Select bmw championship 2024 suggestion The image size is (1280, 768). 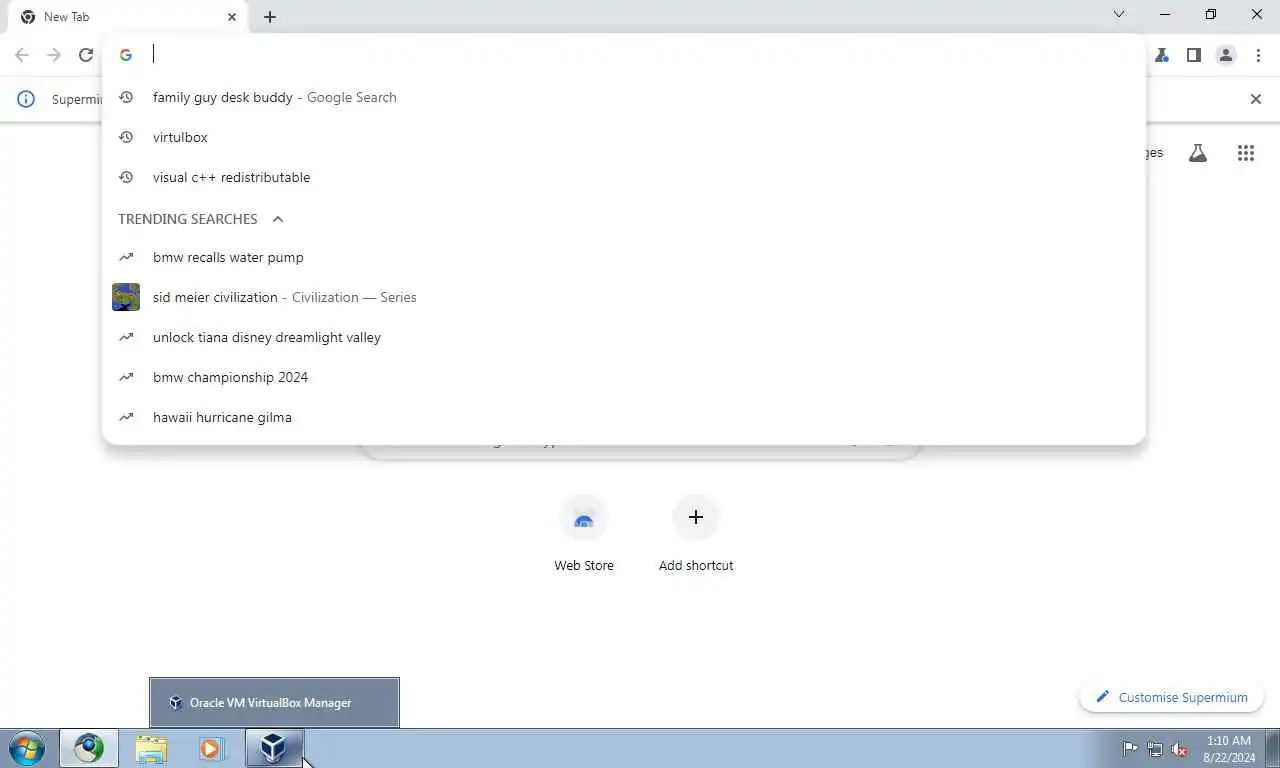(x=624, y=377)
